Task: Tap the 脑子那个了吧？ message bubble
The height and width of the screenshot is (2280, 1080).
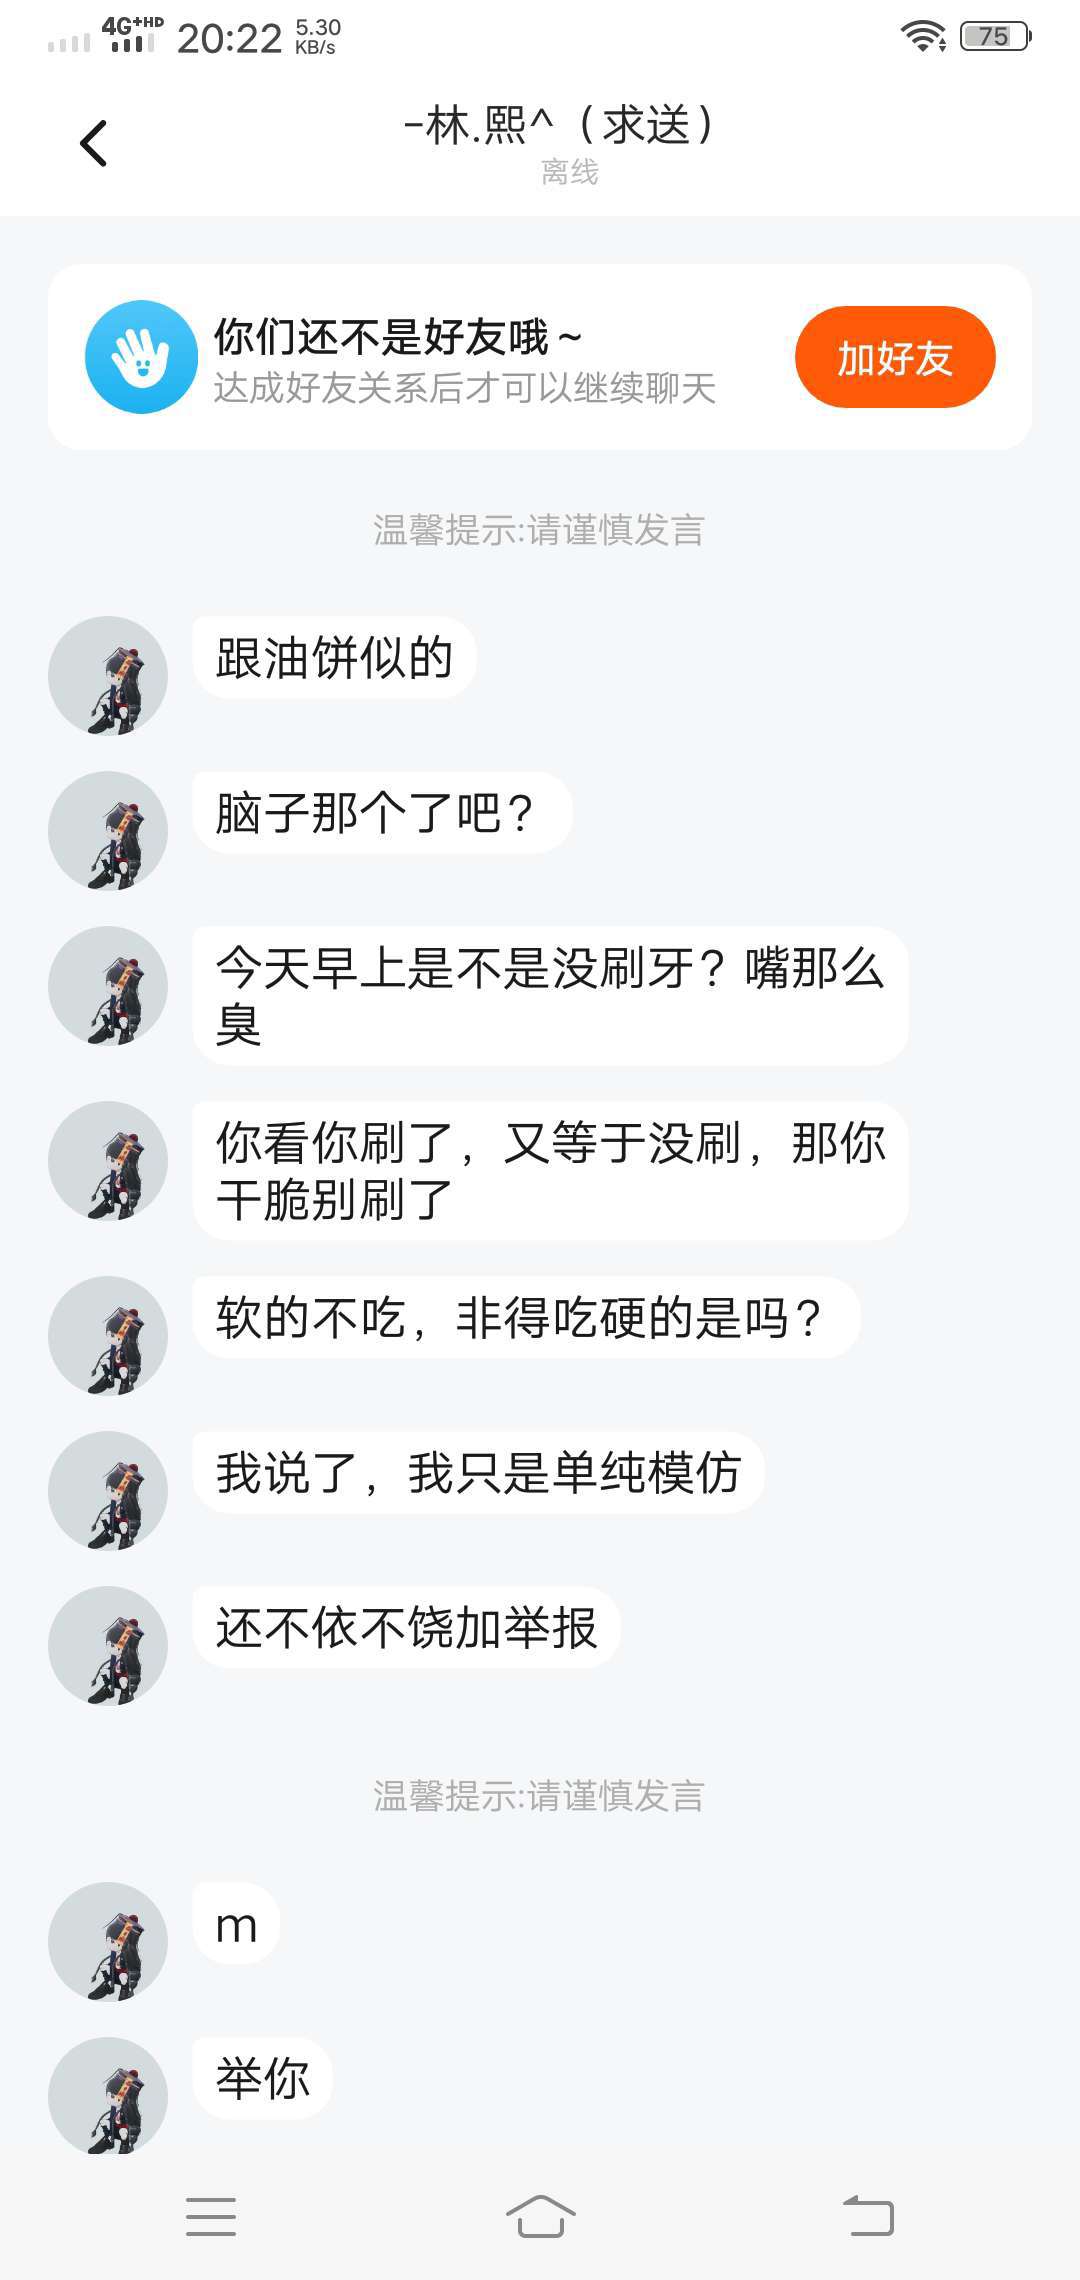Action: [x=381, y=813]
